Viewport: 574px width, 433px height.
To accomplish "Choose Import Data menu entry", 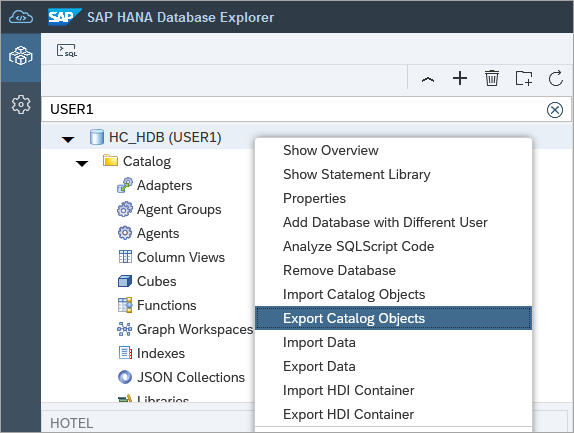I will click(x=394, y=342).
